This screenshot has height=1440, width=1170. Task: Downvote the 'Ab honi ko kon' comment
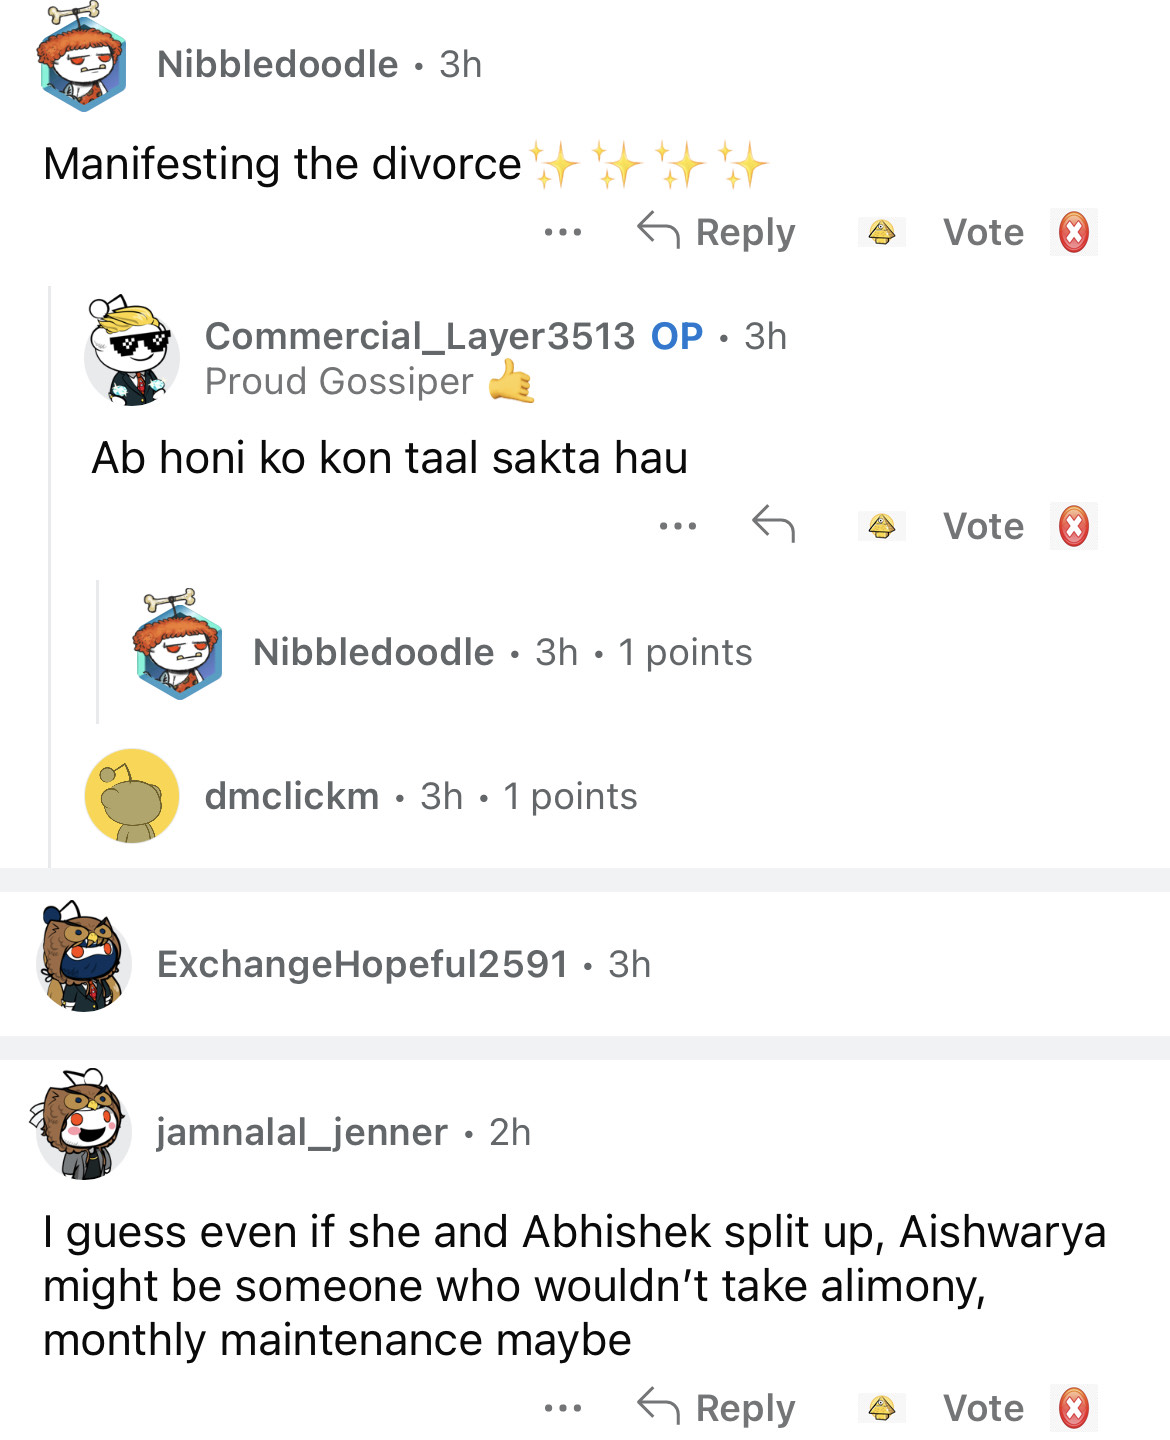[1073, 526]
